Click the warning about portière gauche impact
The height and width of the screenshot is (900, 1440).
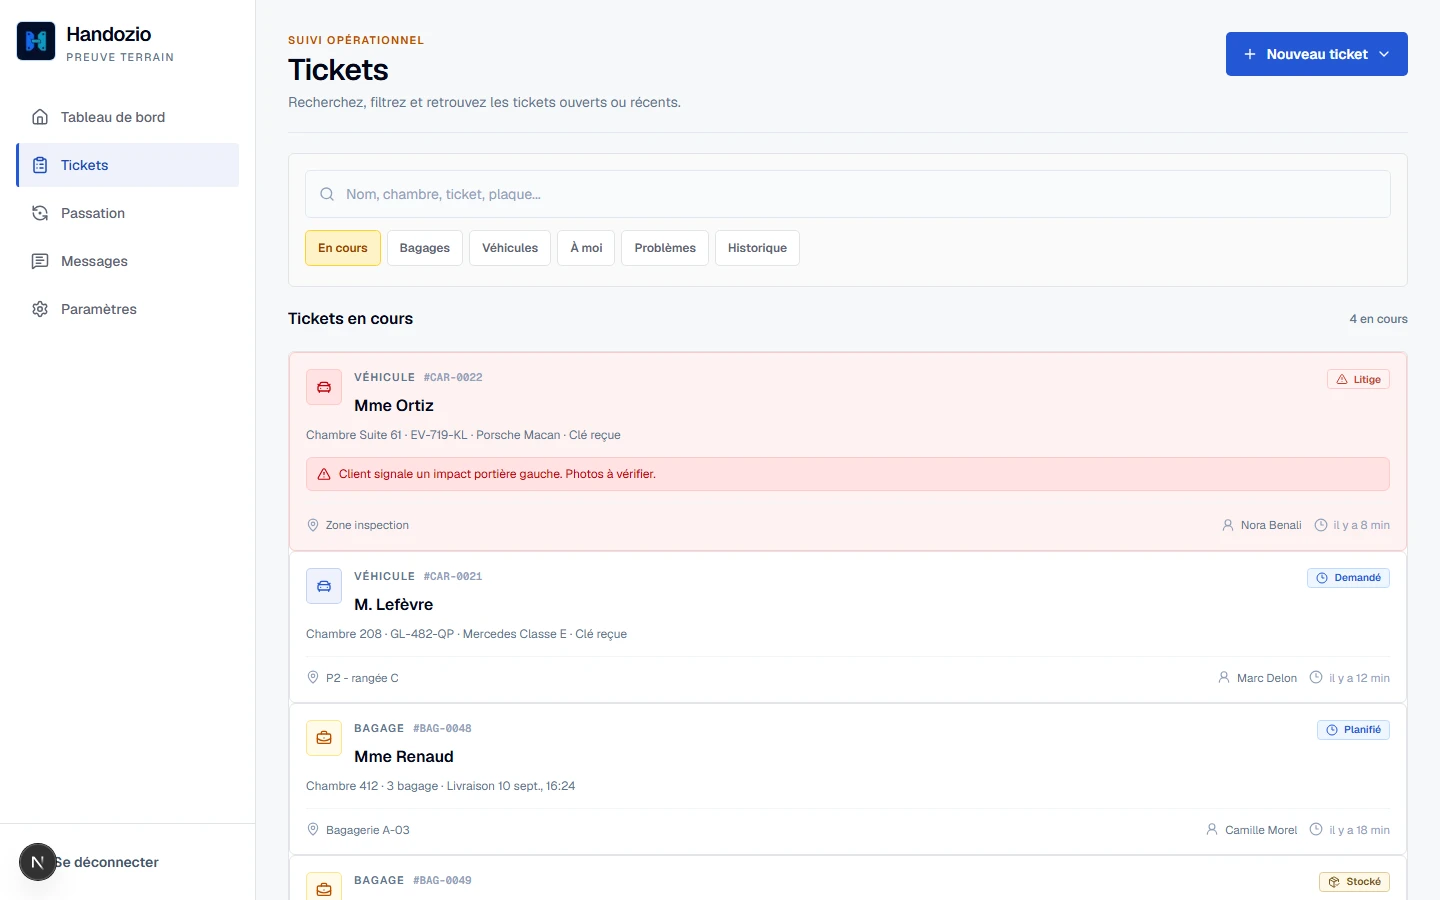coord(847,474)
